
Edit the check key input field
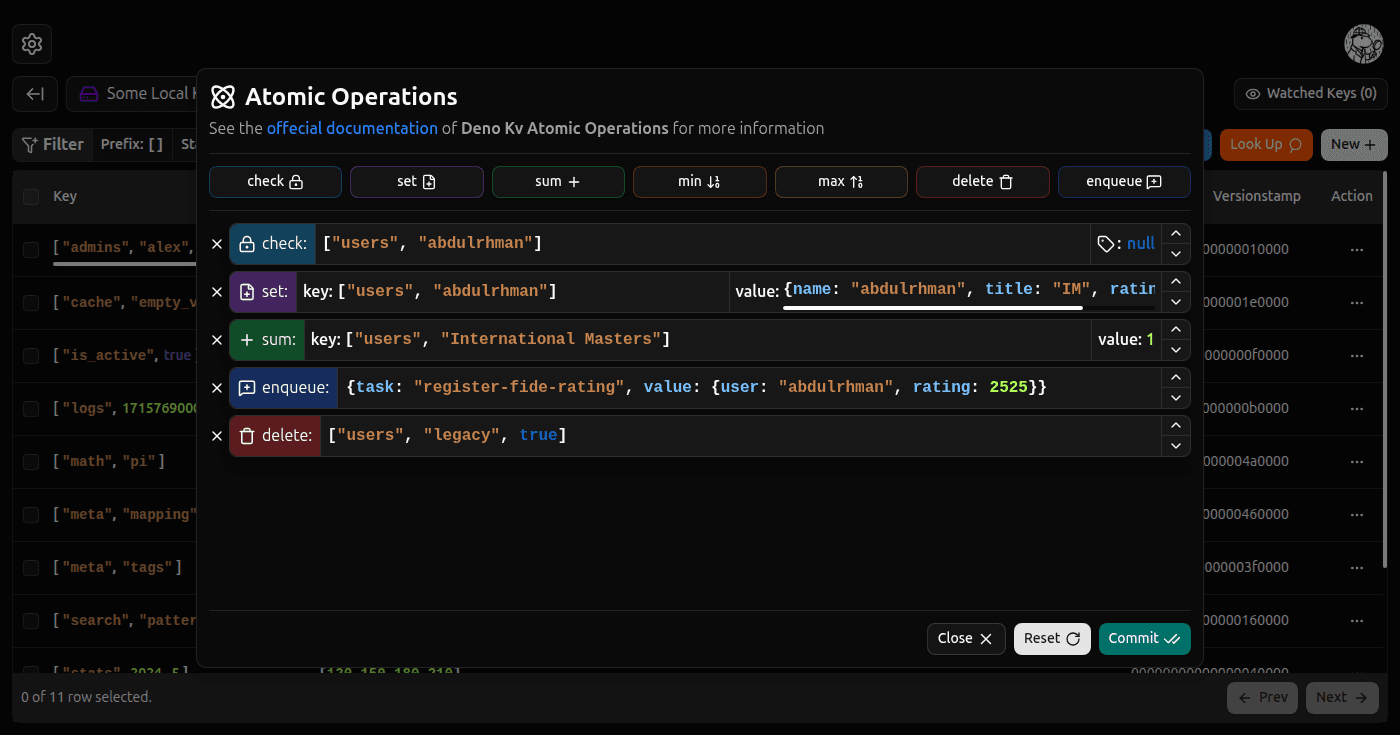tap(702, 243)
